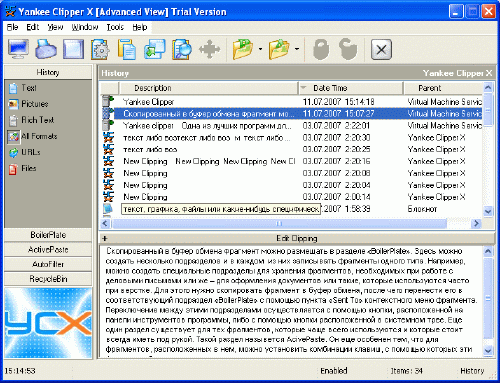
Task: Open dropdown arrow beside first folder icon
Action: (x=260, y=49)
